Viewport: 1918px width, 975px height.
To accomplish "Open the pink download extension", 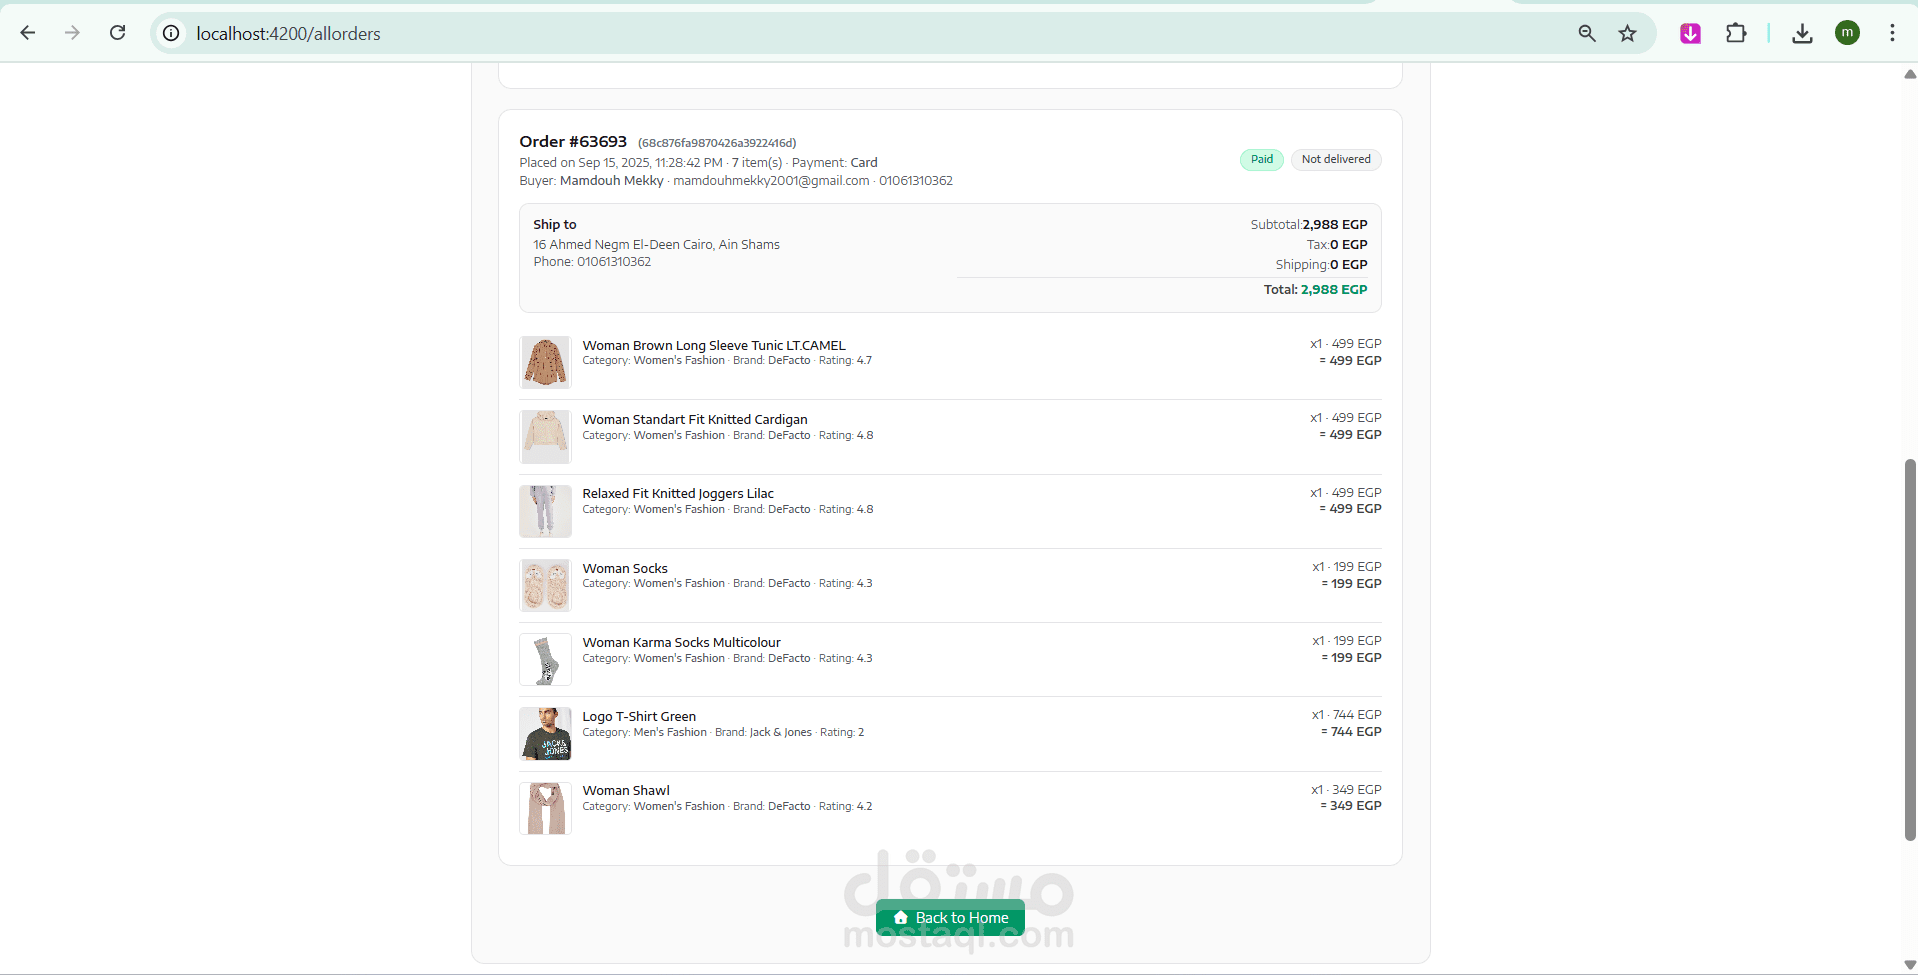I will (x=1691, y=33).
